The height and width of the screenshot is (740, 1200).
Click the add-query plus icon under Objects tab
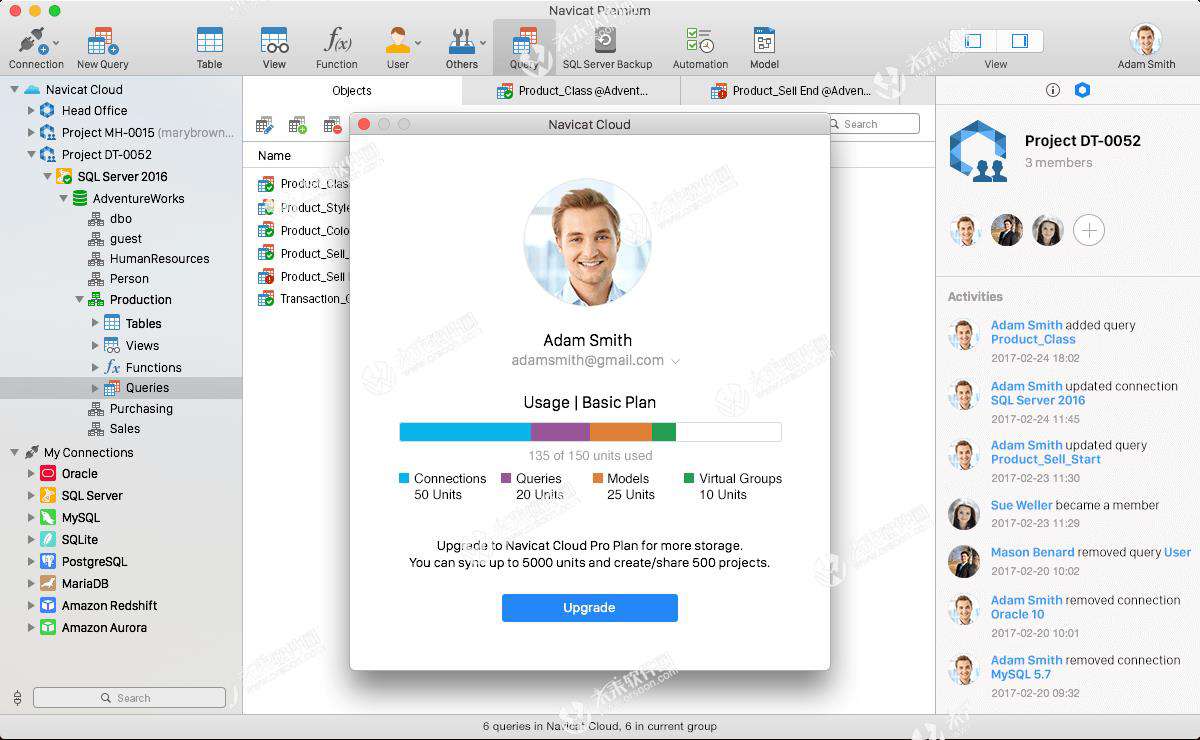[298, 125]
